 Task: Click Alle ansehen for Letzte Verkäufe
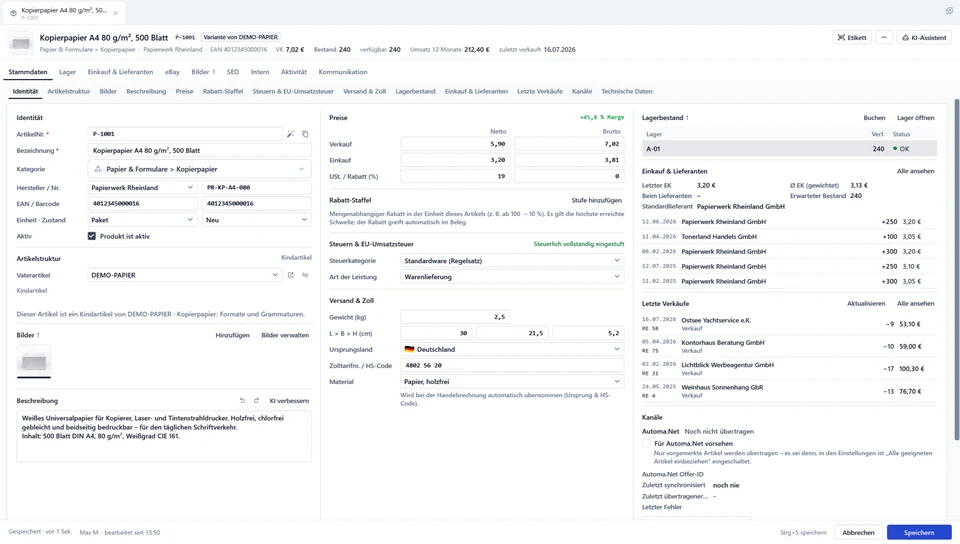[915, 304]
